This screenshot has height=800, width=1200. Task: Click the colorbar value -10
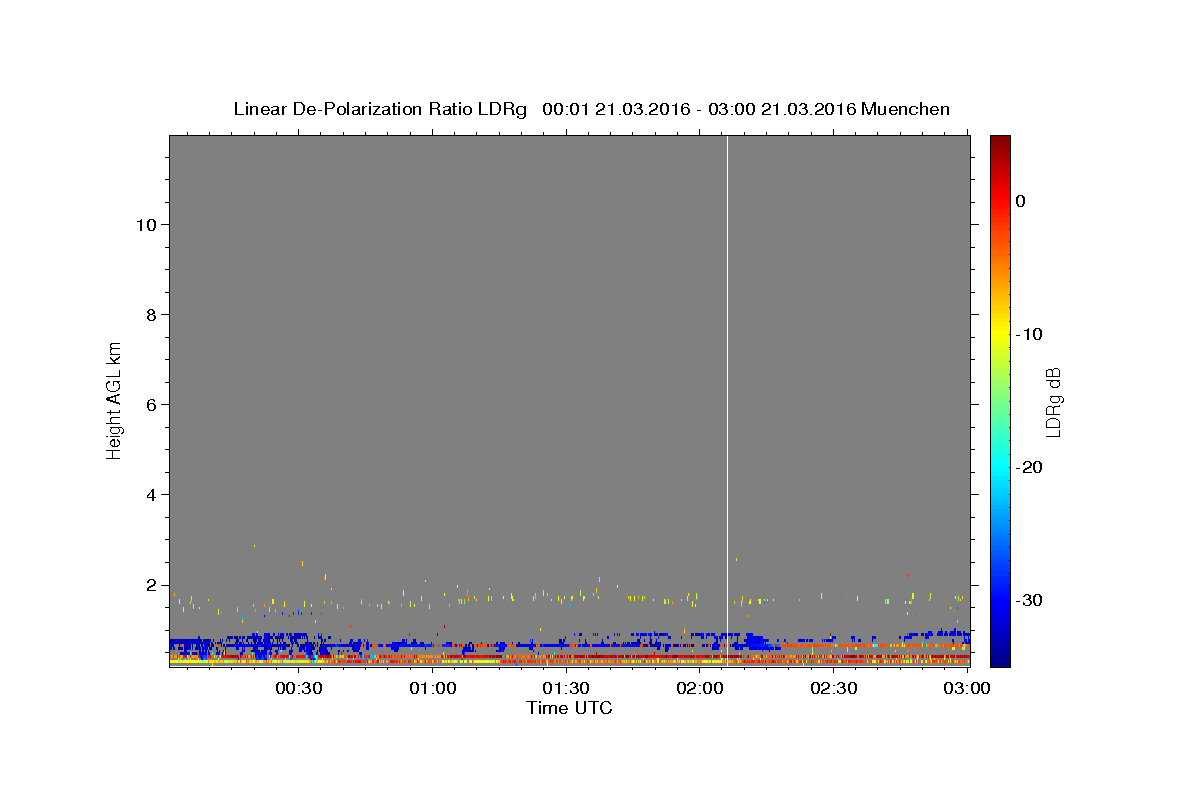coord(1030,334)
